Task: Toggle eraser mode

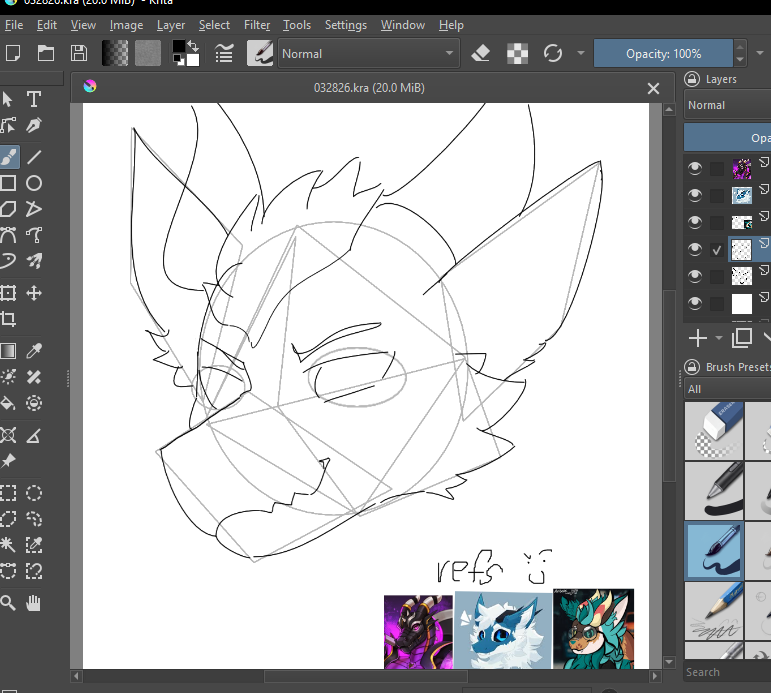Action: (x=480, y=53)
